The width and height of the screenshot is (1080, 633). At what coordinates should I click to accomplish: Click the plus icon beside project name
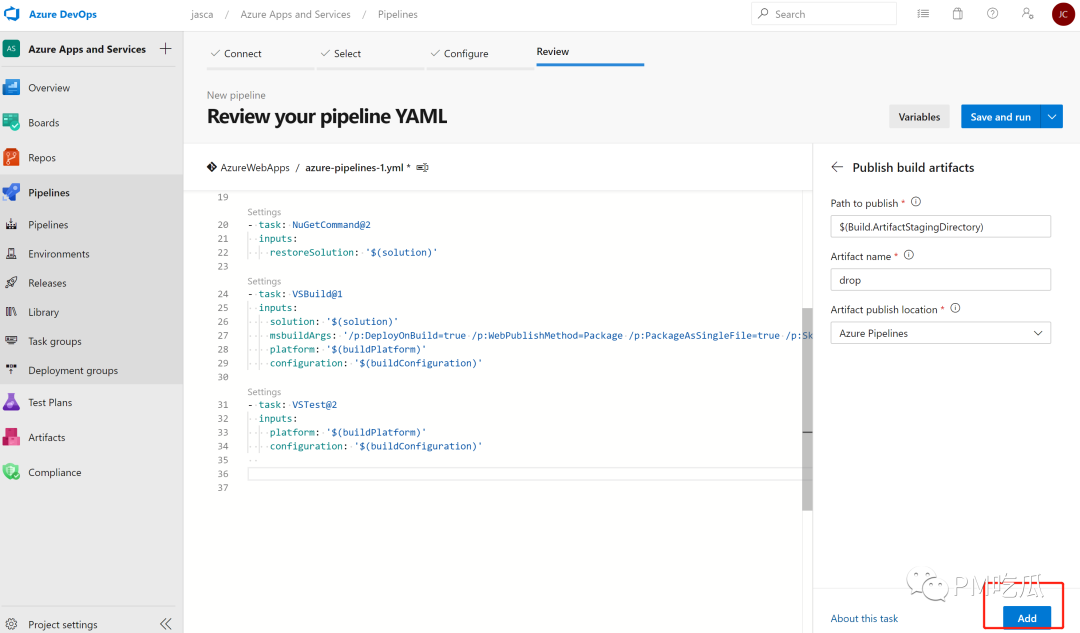pyautogui.click(x=165, y=49)
